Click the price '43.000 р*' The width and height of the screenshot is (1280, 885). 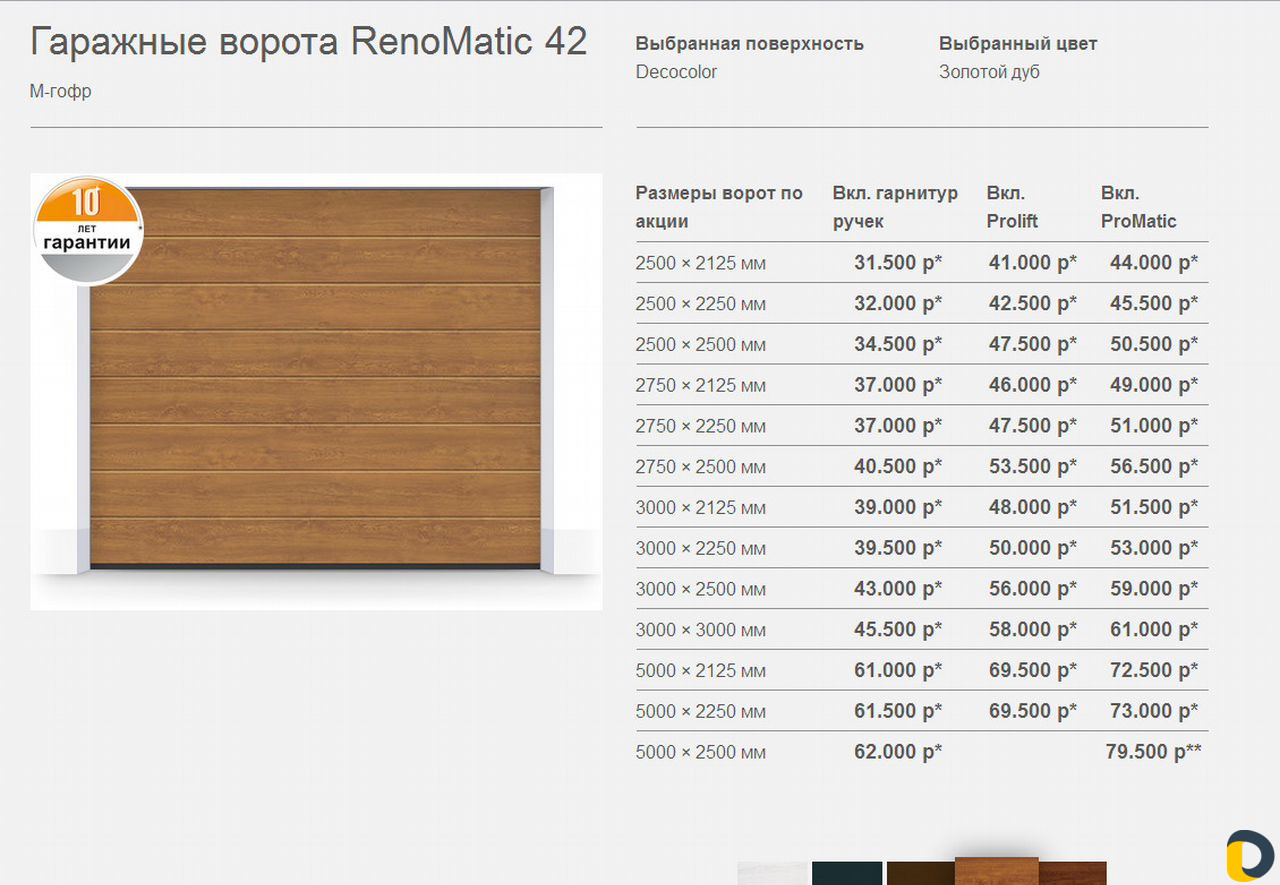(x=898, y=589)
